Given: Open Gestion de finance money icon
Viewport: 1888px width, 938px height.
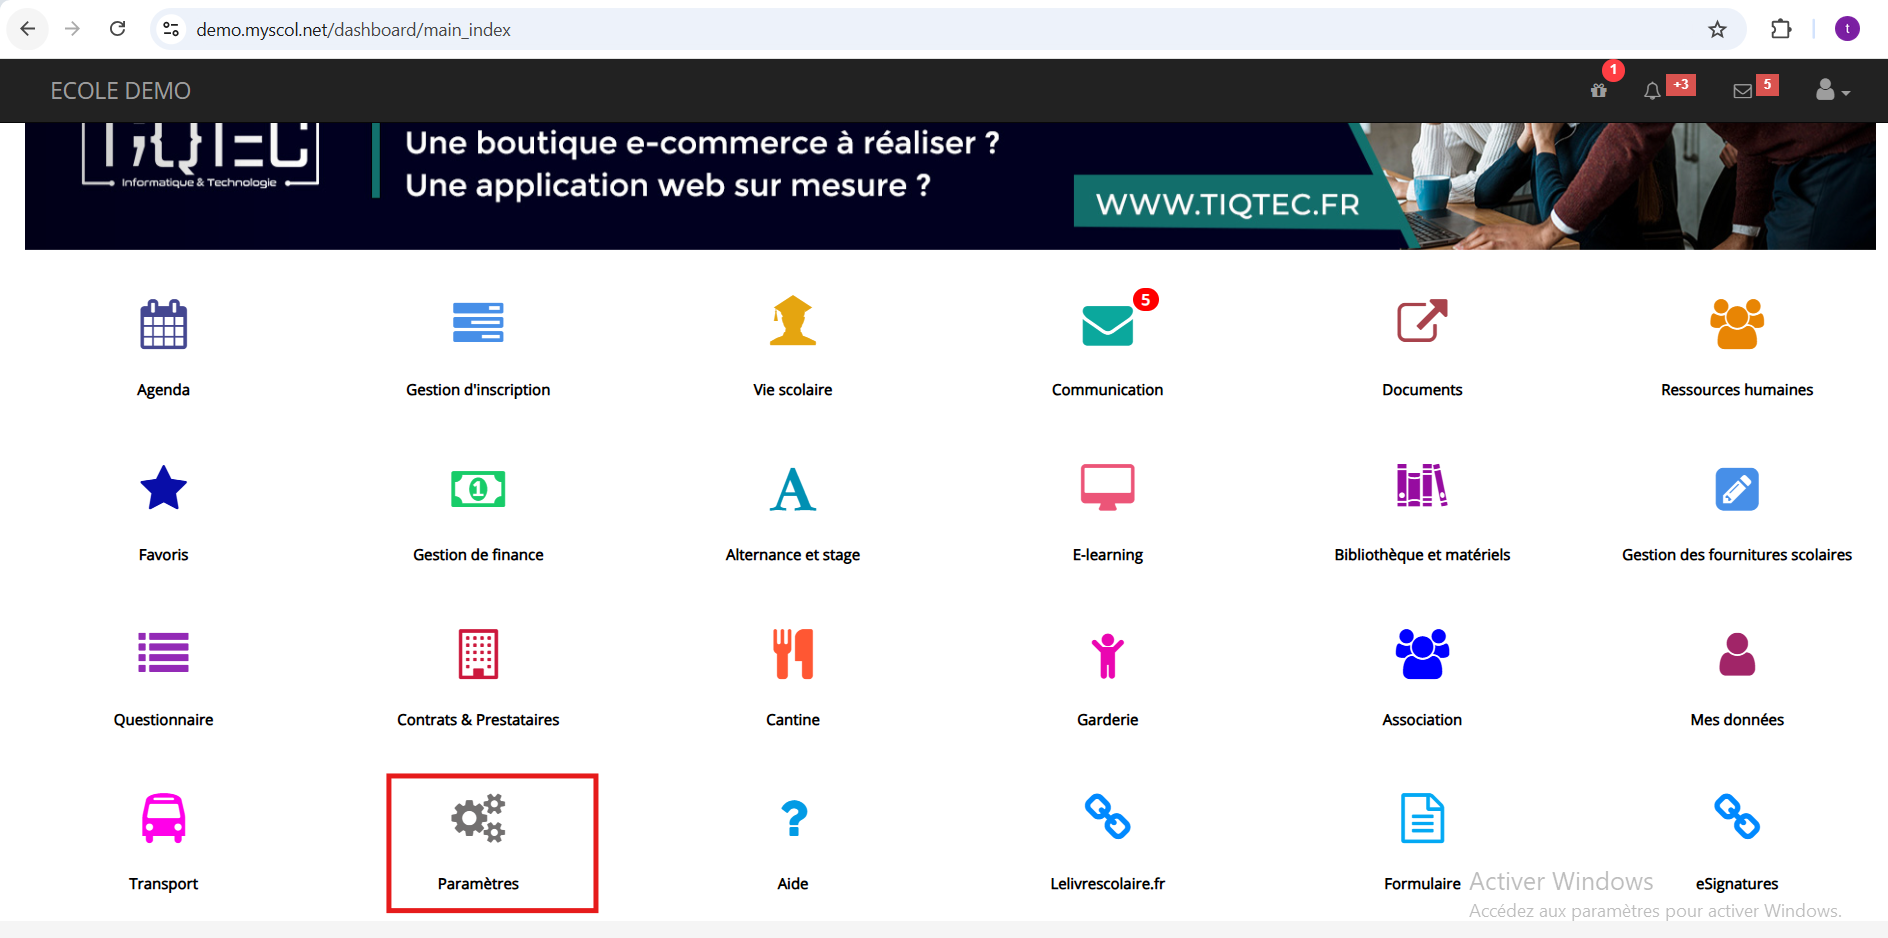Looking at the screenshot, I should pos(478,489).
